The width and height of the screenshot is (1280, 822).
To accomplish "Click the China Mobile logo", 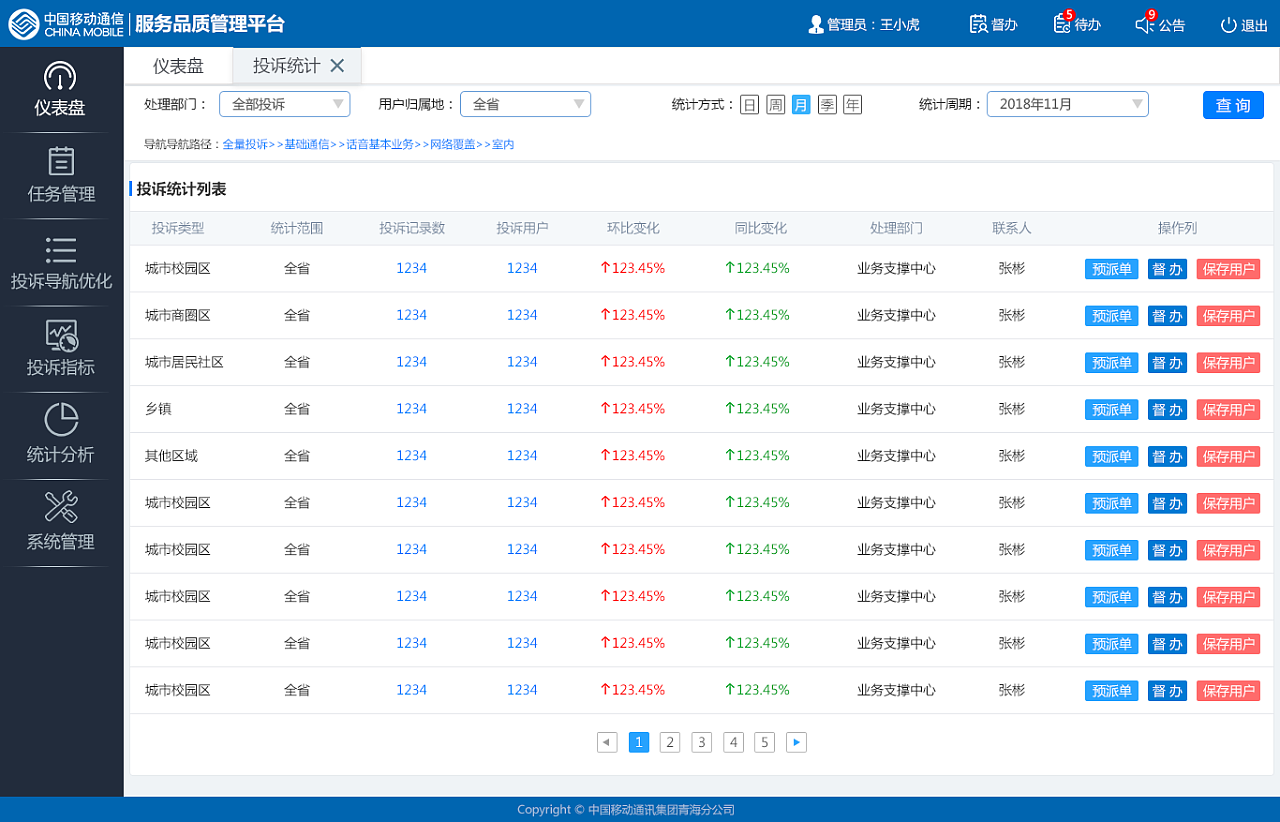I will 66,24.
